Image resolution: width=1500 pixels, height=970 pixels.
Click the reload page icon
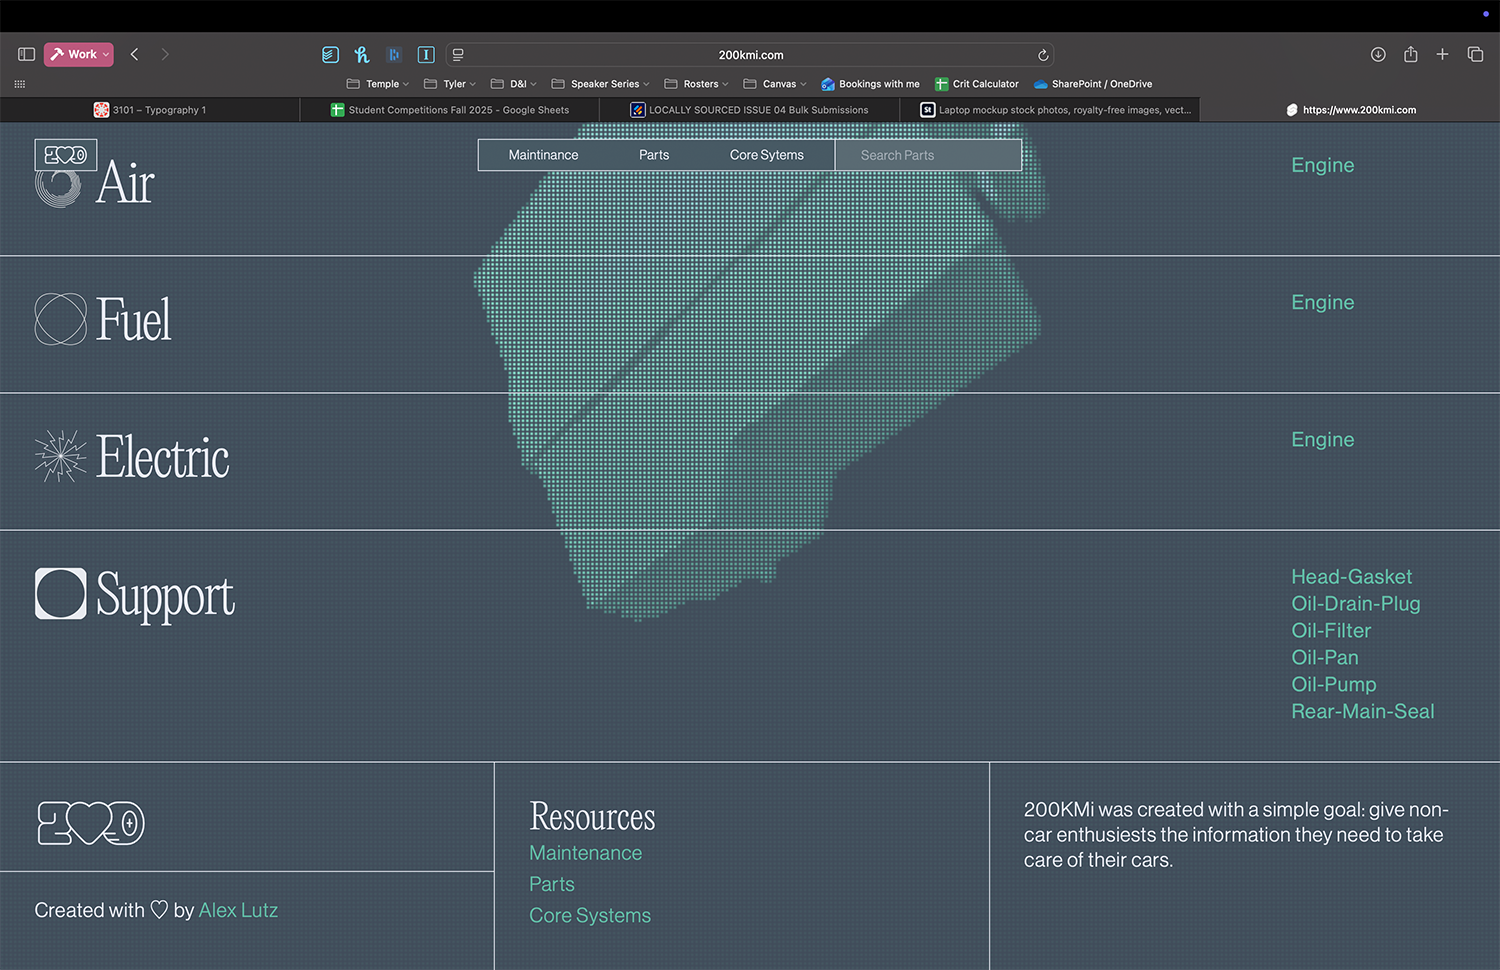click(x=1042, y=55)
